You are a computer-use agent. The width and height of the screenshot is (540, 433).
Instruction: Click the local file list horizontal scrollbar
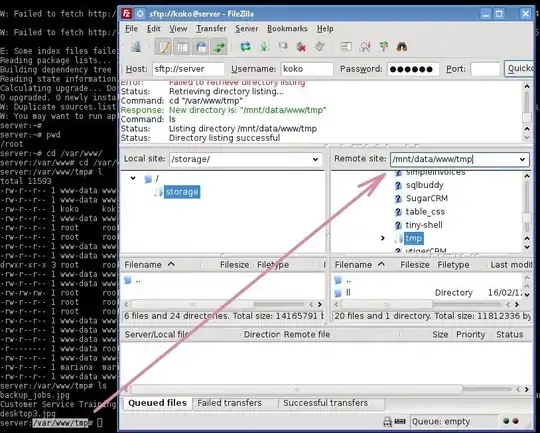(193, 305)
